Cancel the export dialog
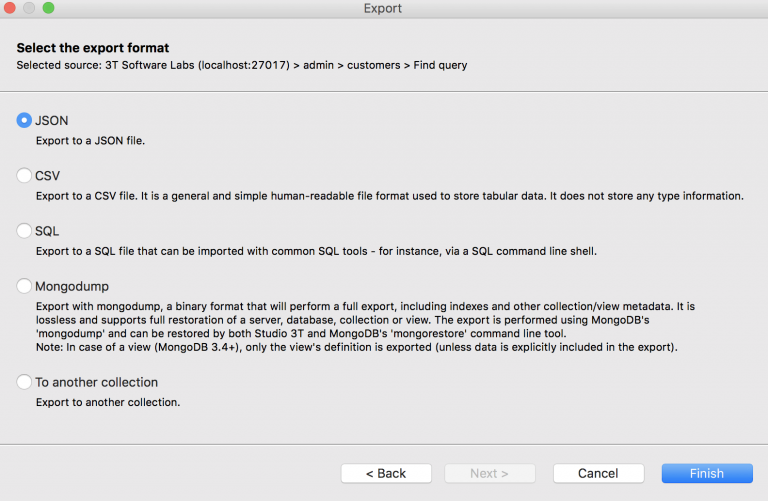 point(598,473)
